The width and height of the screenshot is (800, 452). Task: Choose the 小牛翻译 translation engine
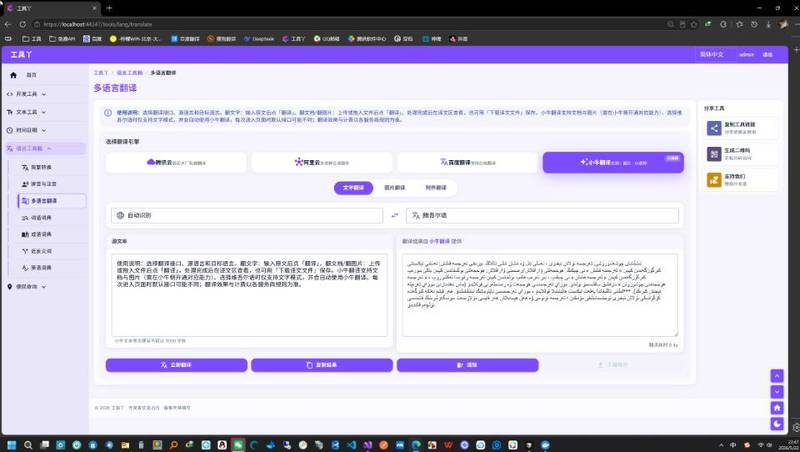pyautogui.click(x=613, y=162)
